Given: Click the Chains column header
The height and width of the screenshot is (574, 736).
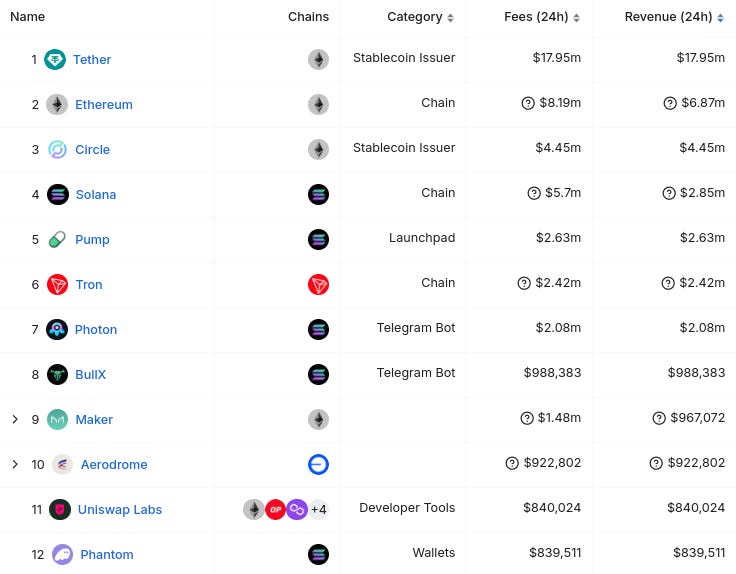Looking at the screenshot, I should [308, 16].
